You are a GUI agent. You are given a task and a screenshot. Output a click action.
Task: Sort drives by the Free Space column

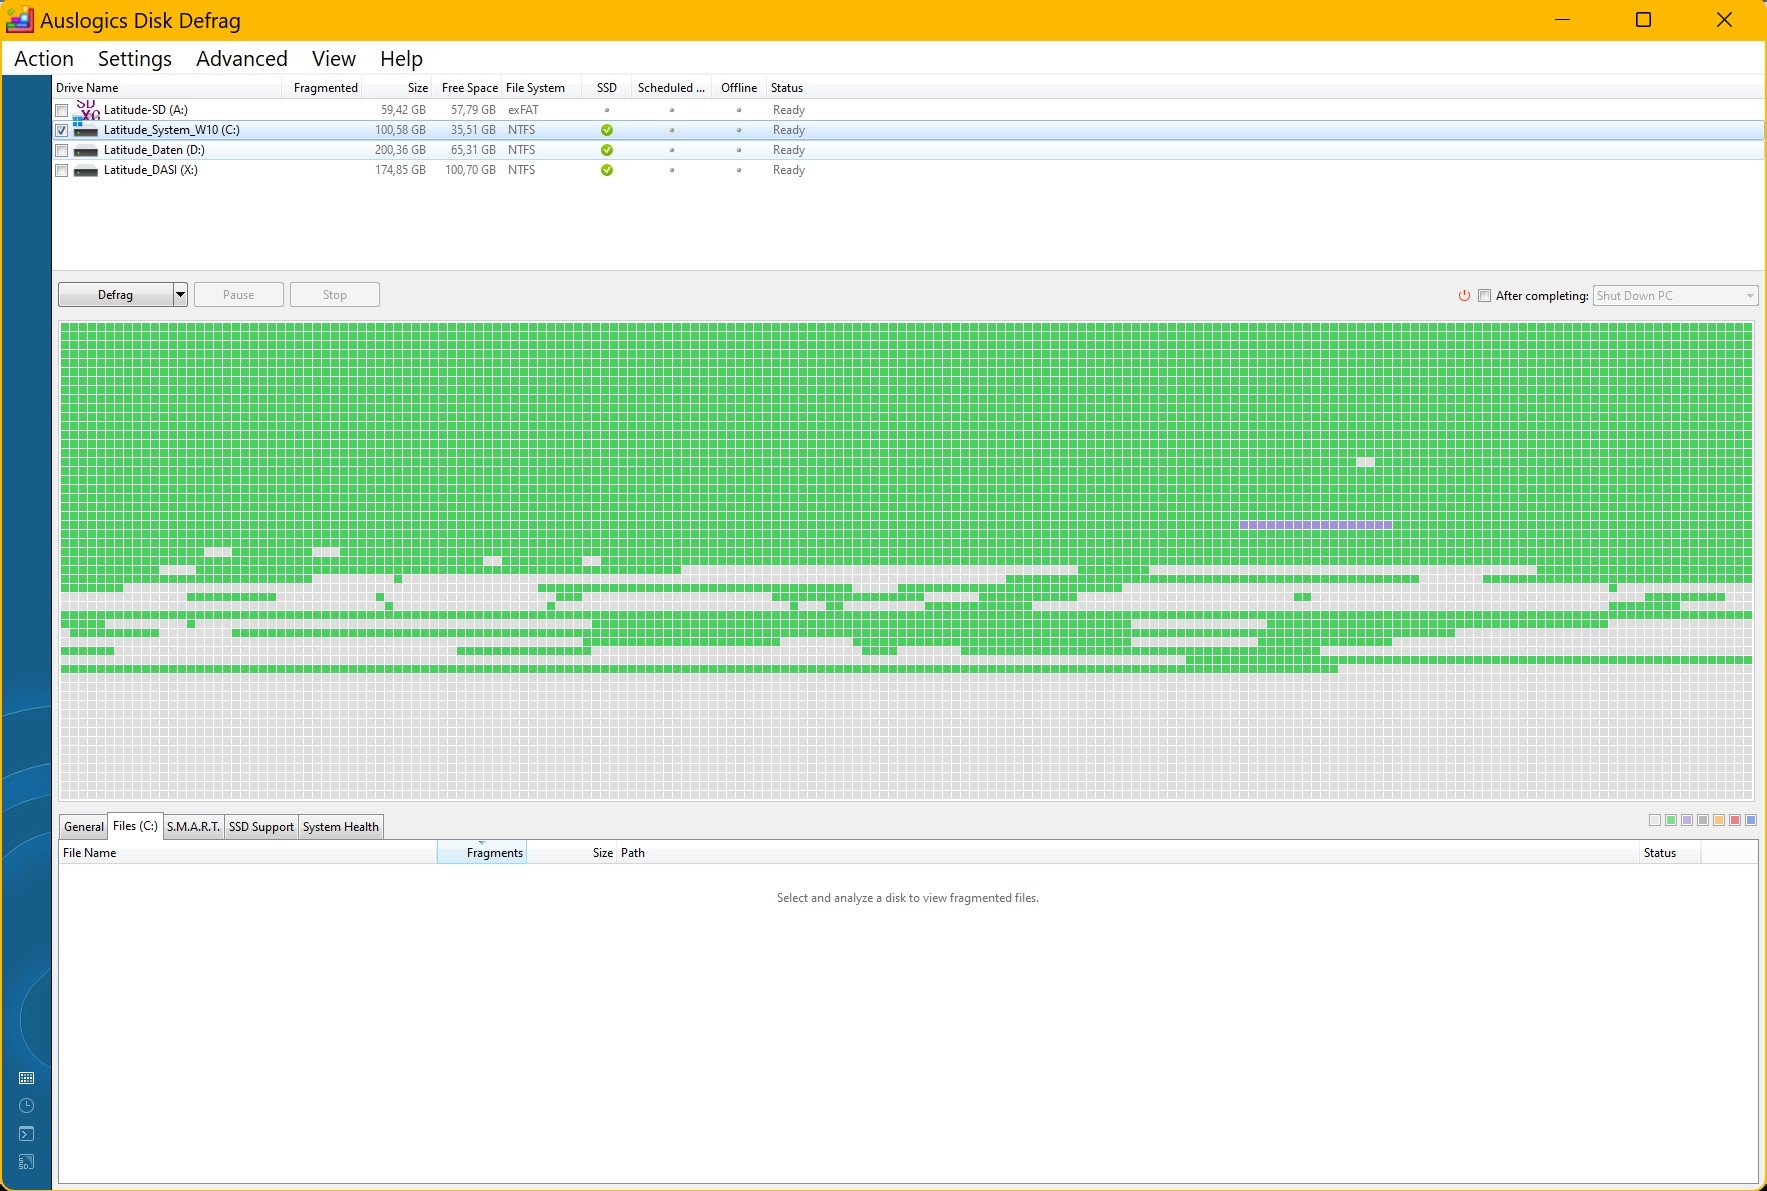[467, 88]
